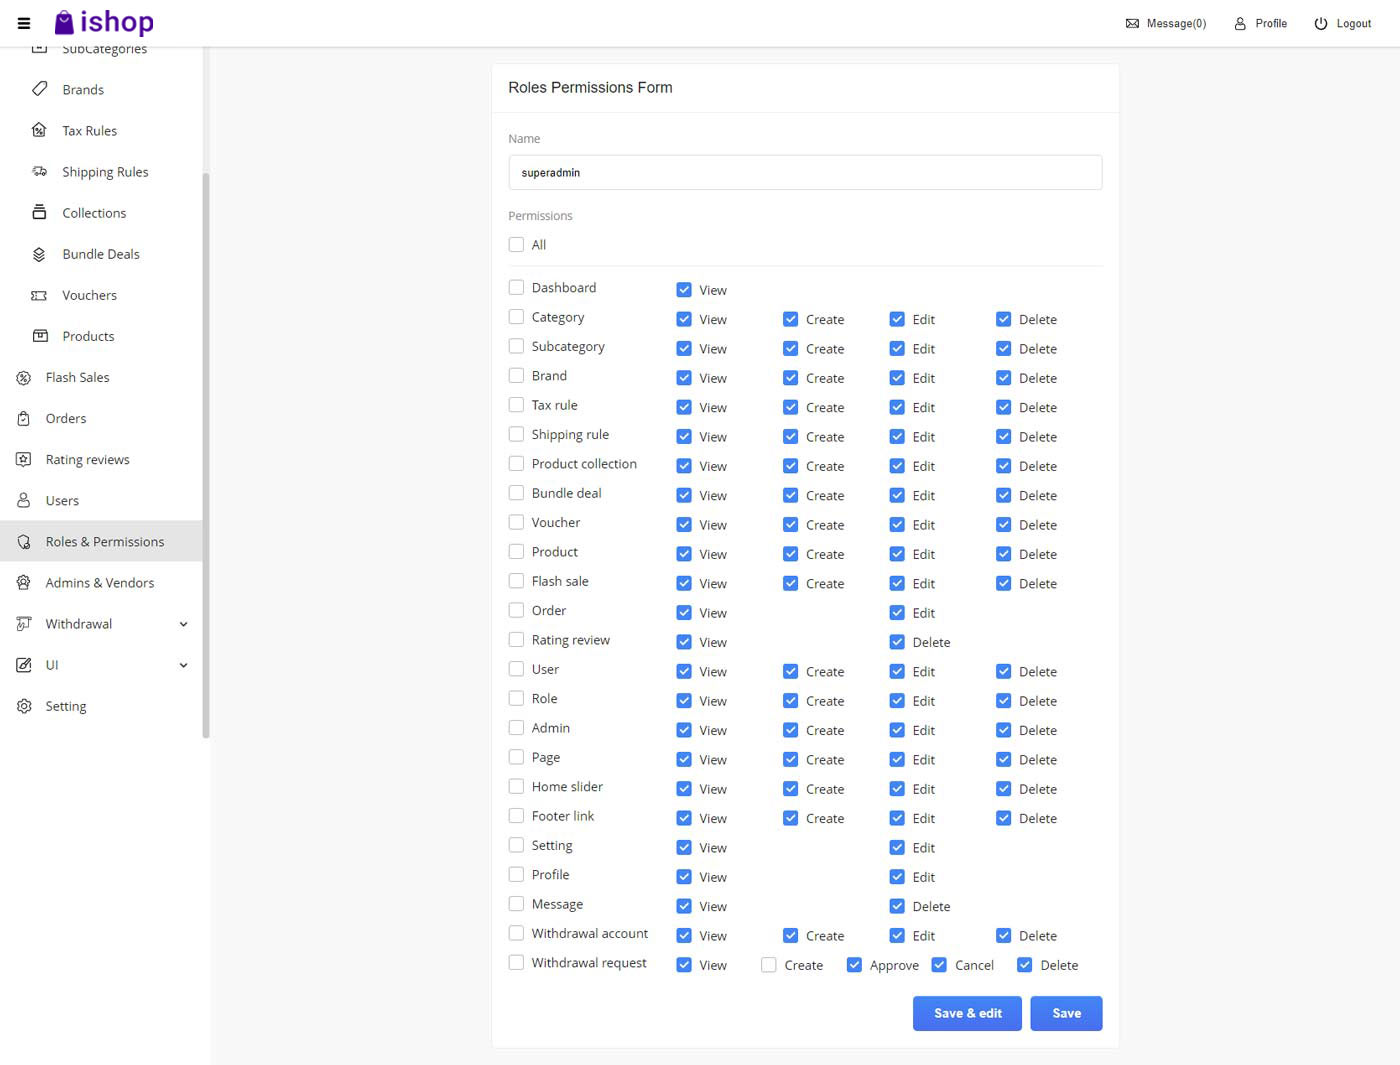Screen dimensions: 1400x1065
Task: Uncheck View permission for Dashboard
Action: [684, 289]
